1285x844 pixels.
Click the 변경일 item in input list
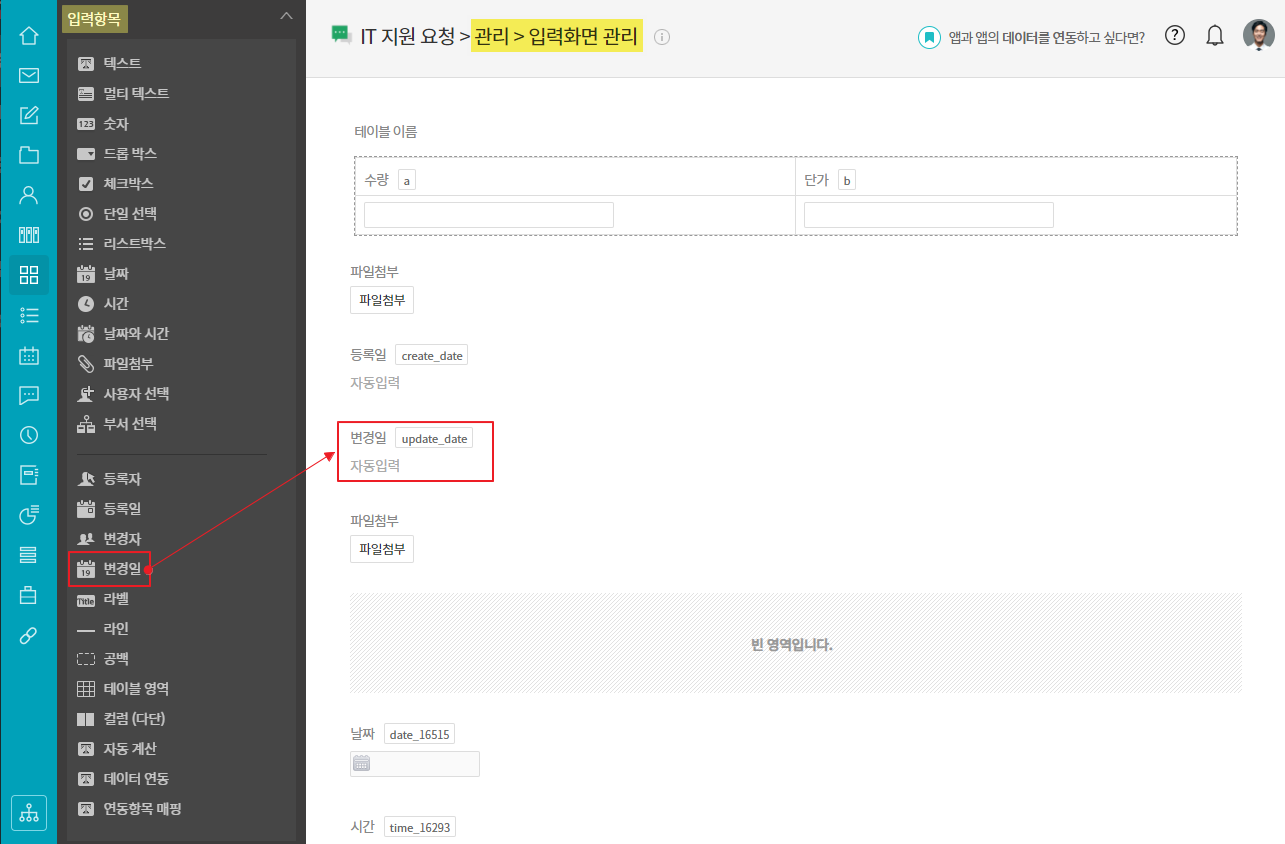122,569
